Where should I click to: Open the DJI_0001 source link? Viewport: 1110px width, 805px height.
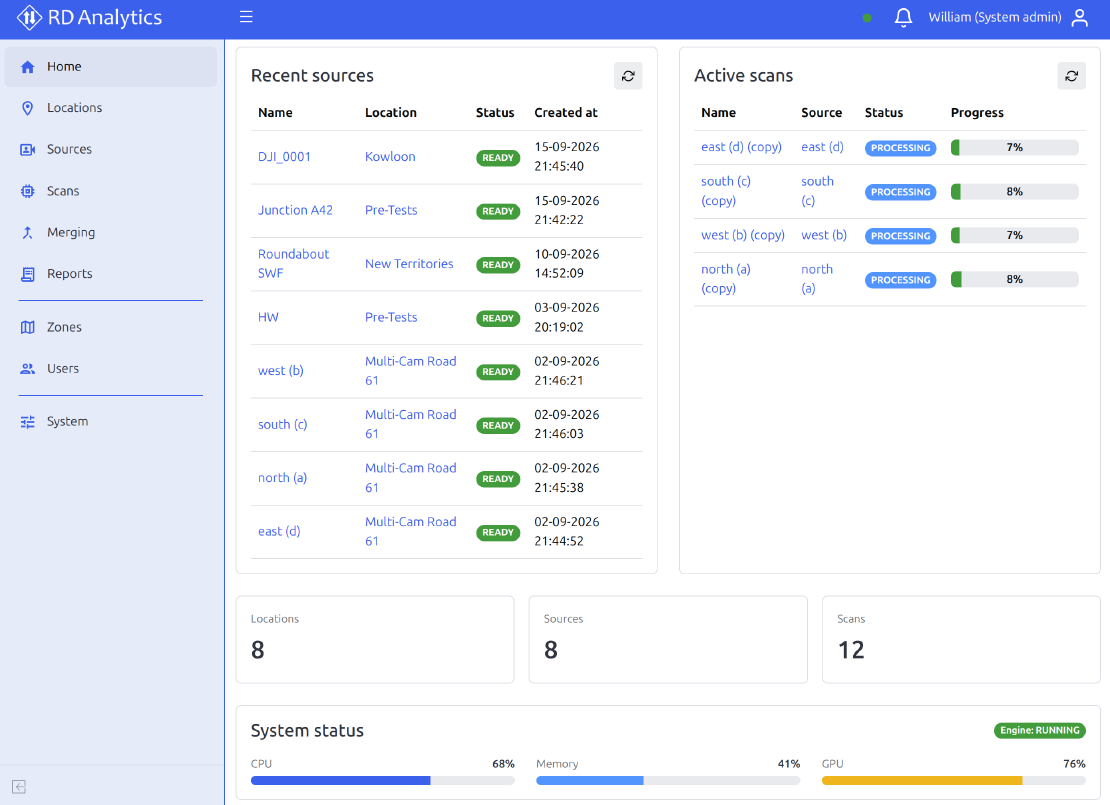(x=284, y=156)
